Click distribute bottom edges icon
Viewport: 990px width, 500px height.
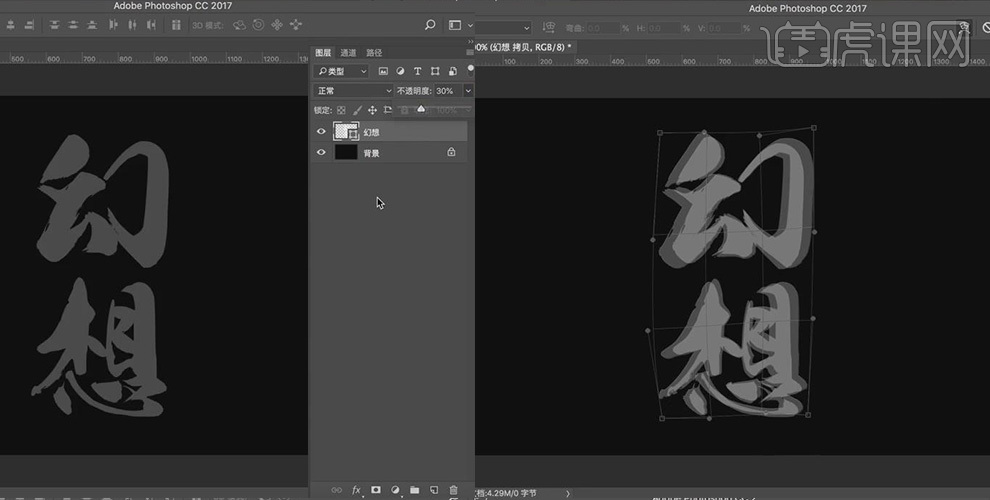92,25
